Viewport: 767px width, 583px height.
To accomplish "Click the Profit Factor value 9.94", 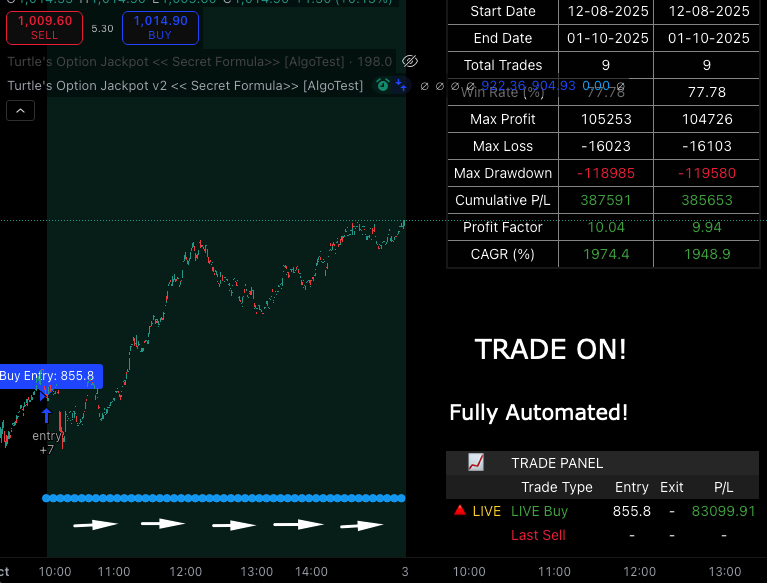I will click(707, 227).
